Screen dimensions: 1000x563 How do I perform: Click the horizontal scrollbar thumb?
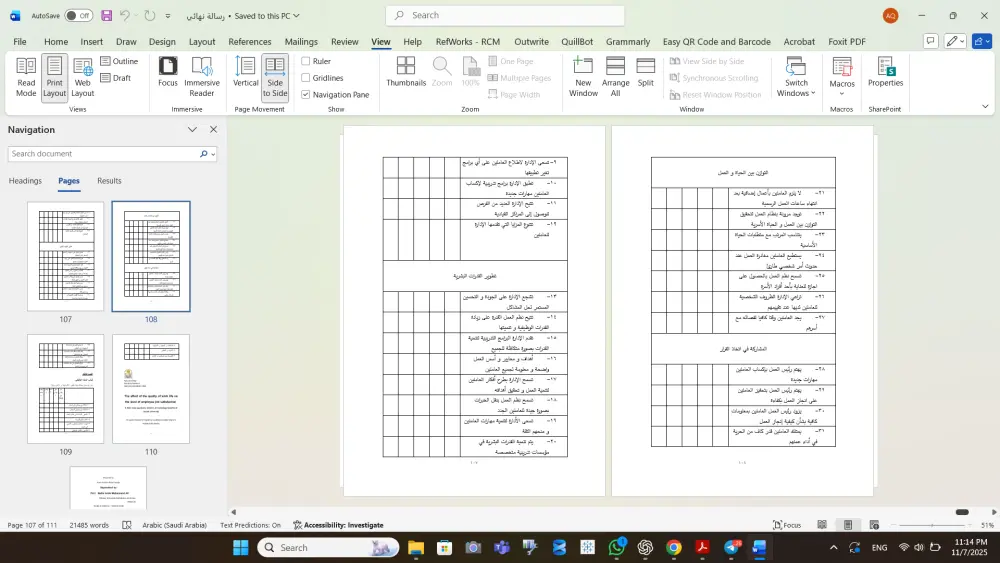coord(962,512)
